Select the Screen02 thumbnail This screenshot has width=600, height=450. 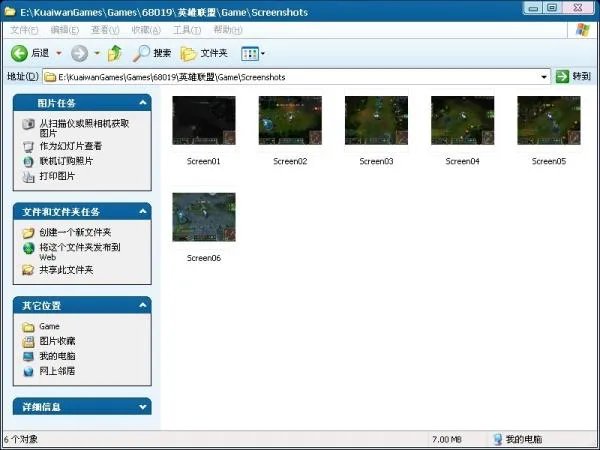(x=290, y=121)
